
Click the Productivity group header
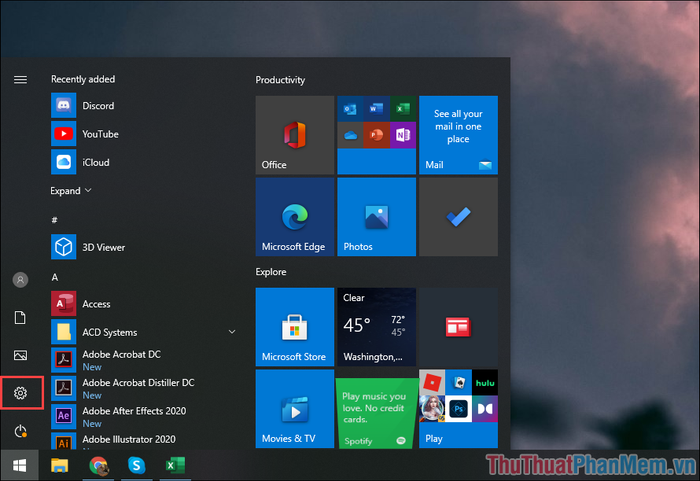pyautogui.click(x=280, y=80)
